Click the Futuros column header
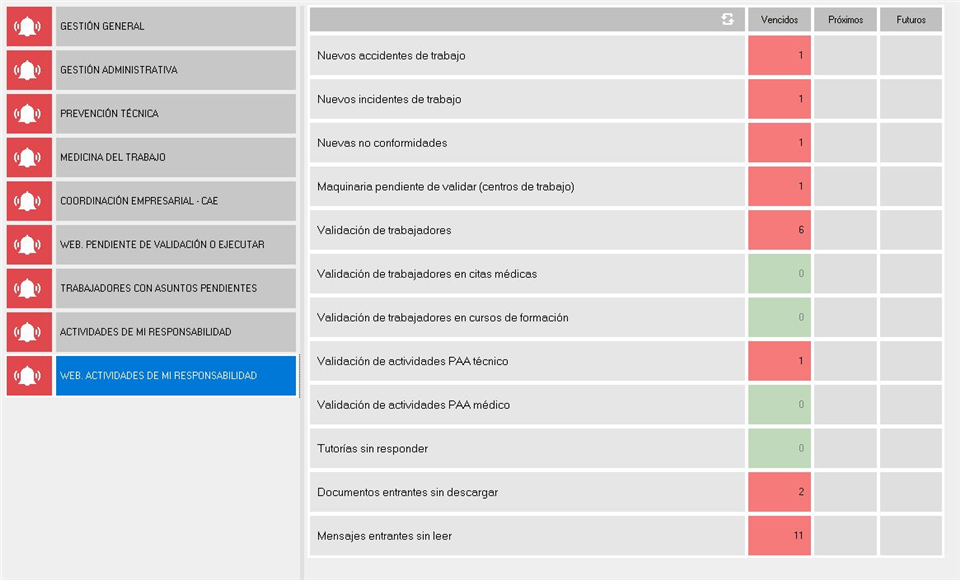The height and width of the screenshot is (580, 960). pos(911,20)
